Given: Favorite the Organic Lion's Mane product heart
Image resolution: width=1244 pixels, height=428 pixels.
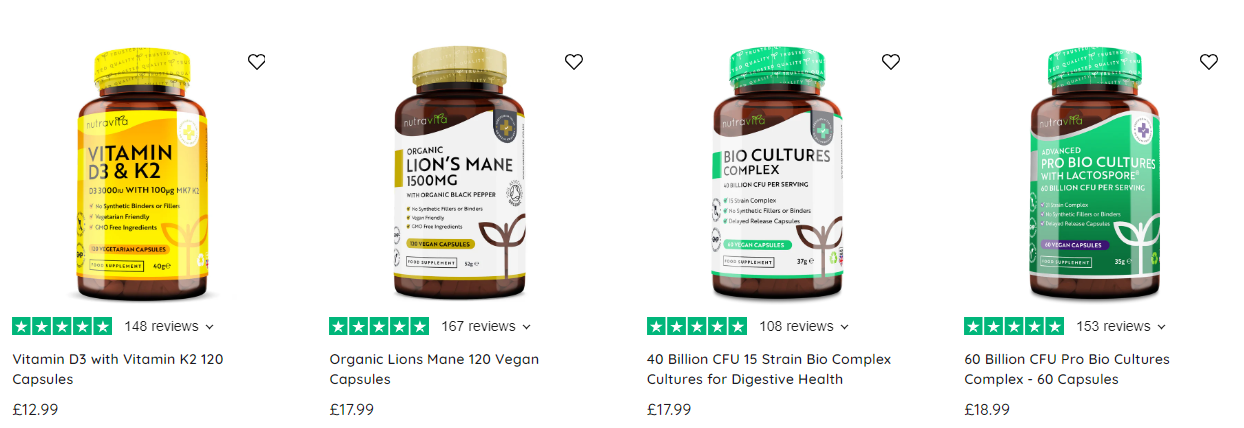Looking at the screenshot, I should click(x=574, y=62).
